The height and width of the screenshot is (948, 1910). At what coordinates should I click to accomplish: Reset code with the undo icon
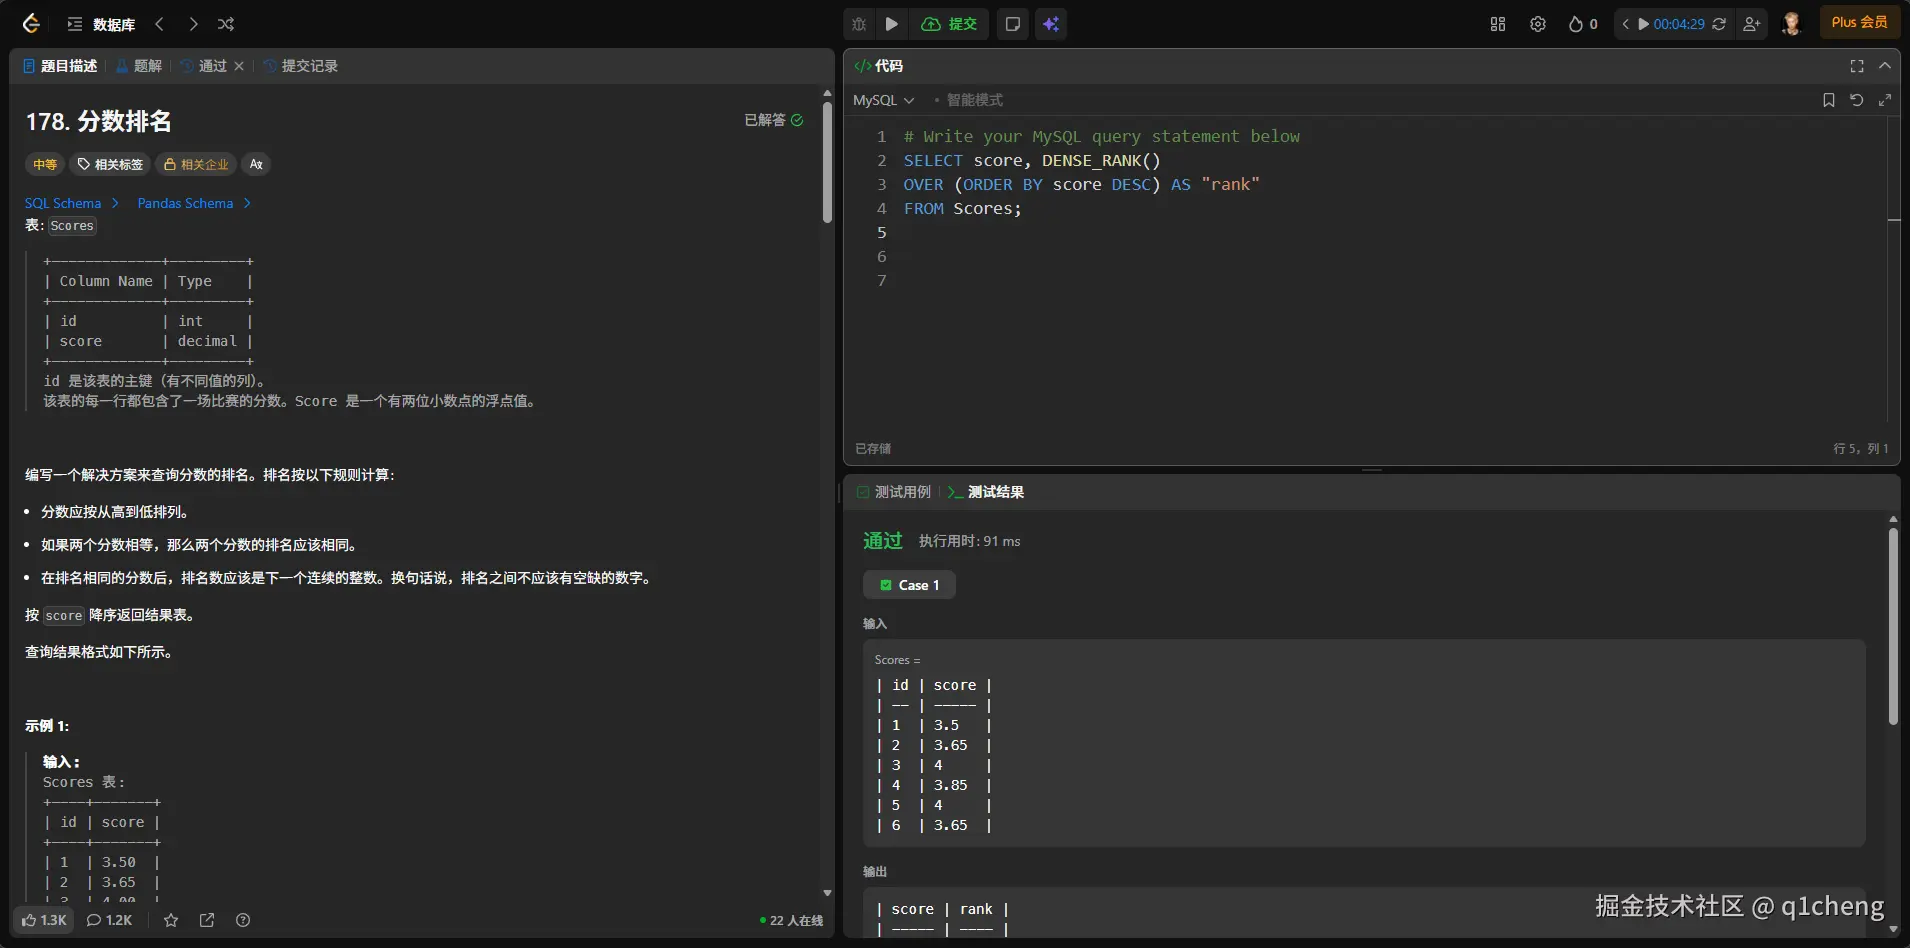1857,100
